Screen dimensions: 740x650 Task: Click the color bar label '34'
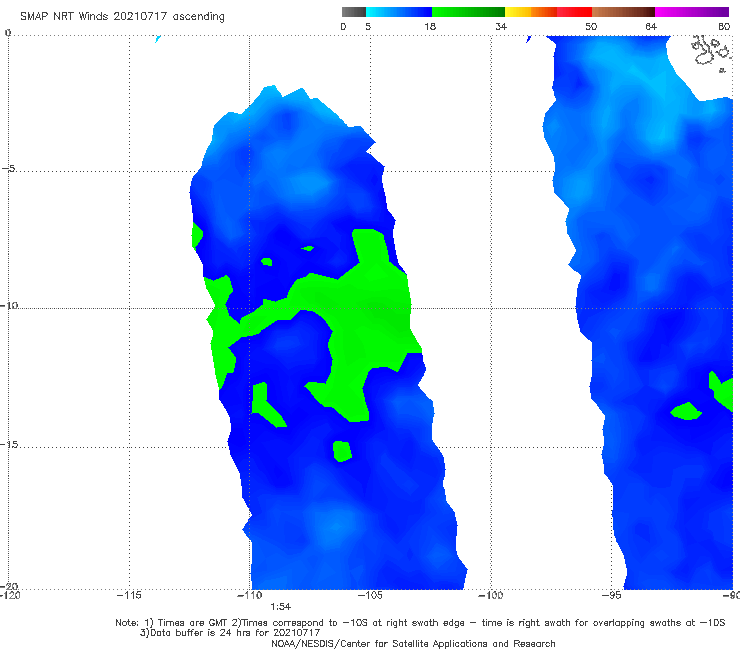[501, 26]
